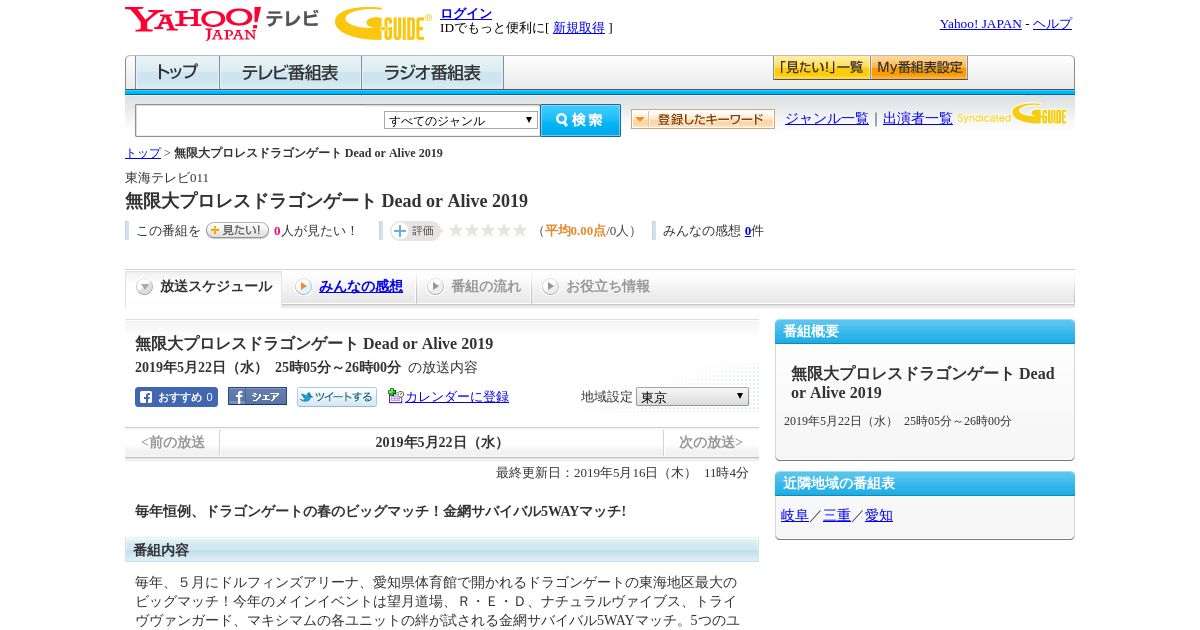Select the 放送スケジュール tab
Image resolution: width=1200 pixels, height=630 pixels.
click(x=203, y=287)
